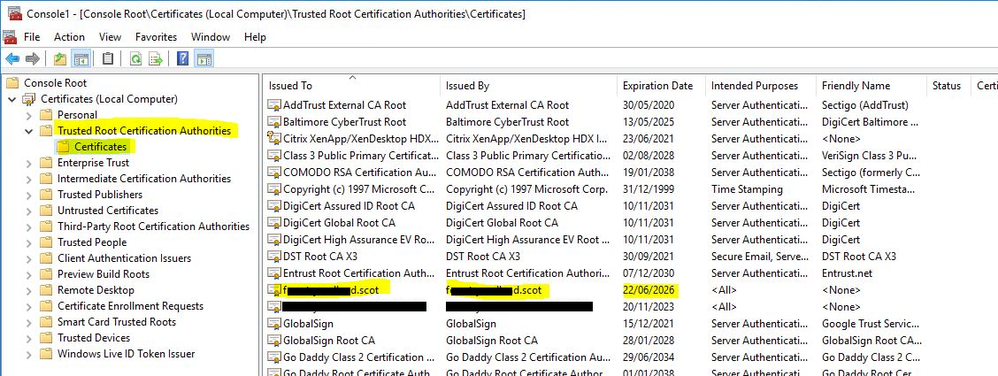Select the DigiCert Assured ID Root CA certificate

click(629, 205)
